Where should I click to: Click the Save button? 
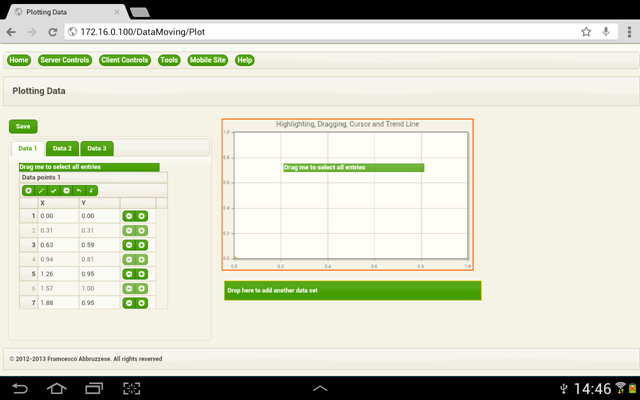[23, 127]
